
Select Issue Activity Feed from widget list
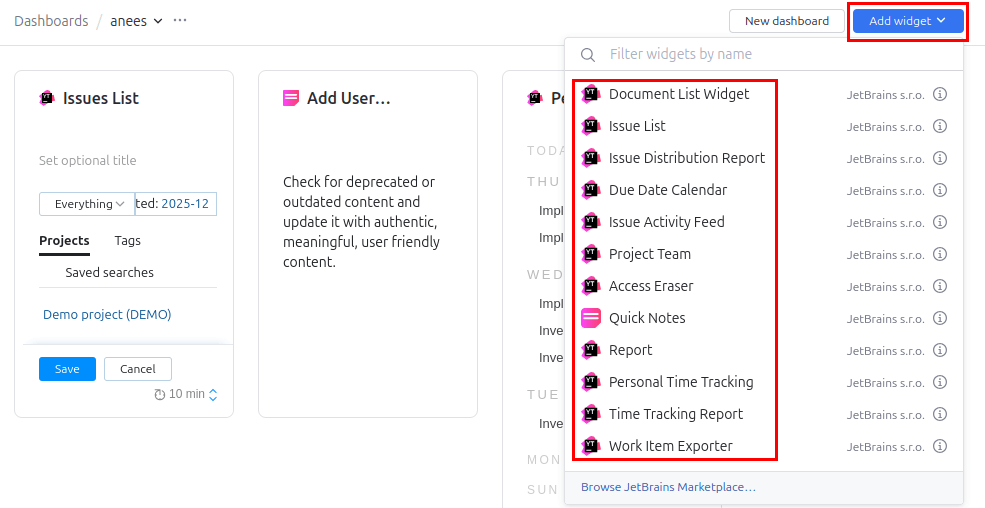(x=666, y=222)
